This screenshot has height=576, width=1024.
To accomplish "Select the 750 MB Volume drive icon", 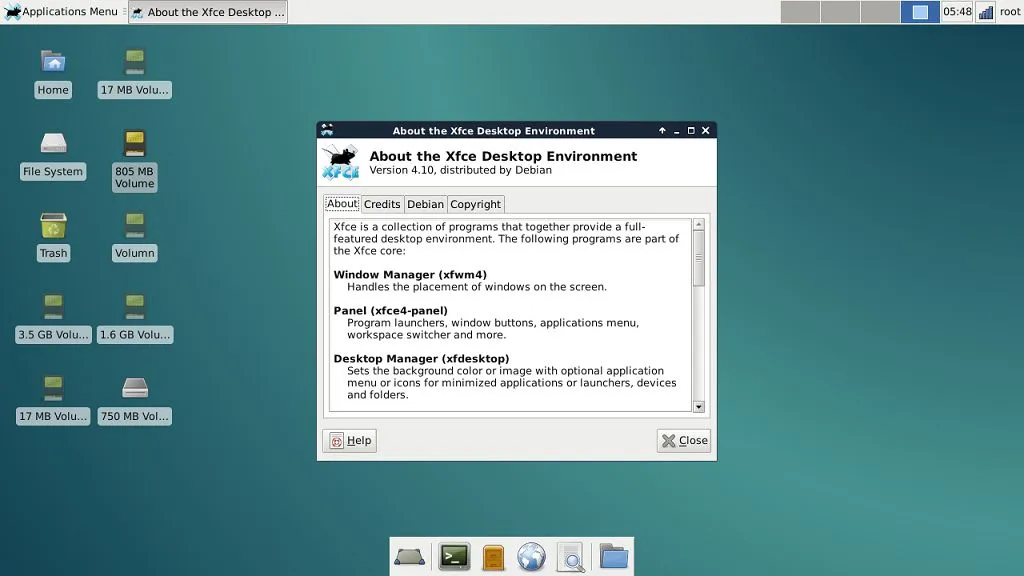I will pyautogui.click(x=135, y=399).
